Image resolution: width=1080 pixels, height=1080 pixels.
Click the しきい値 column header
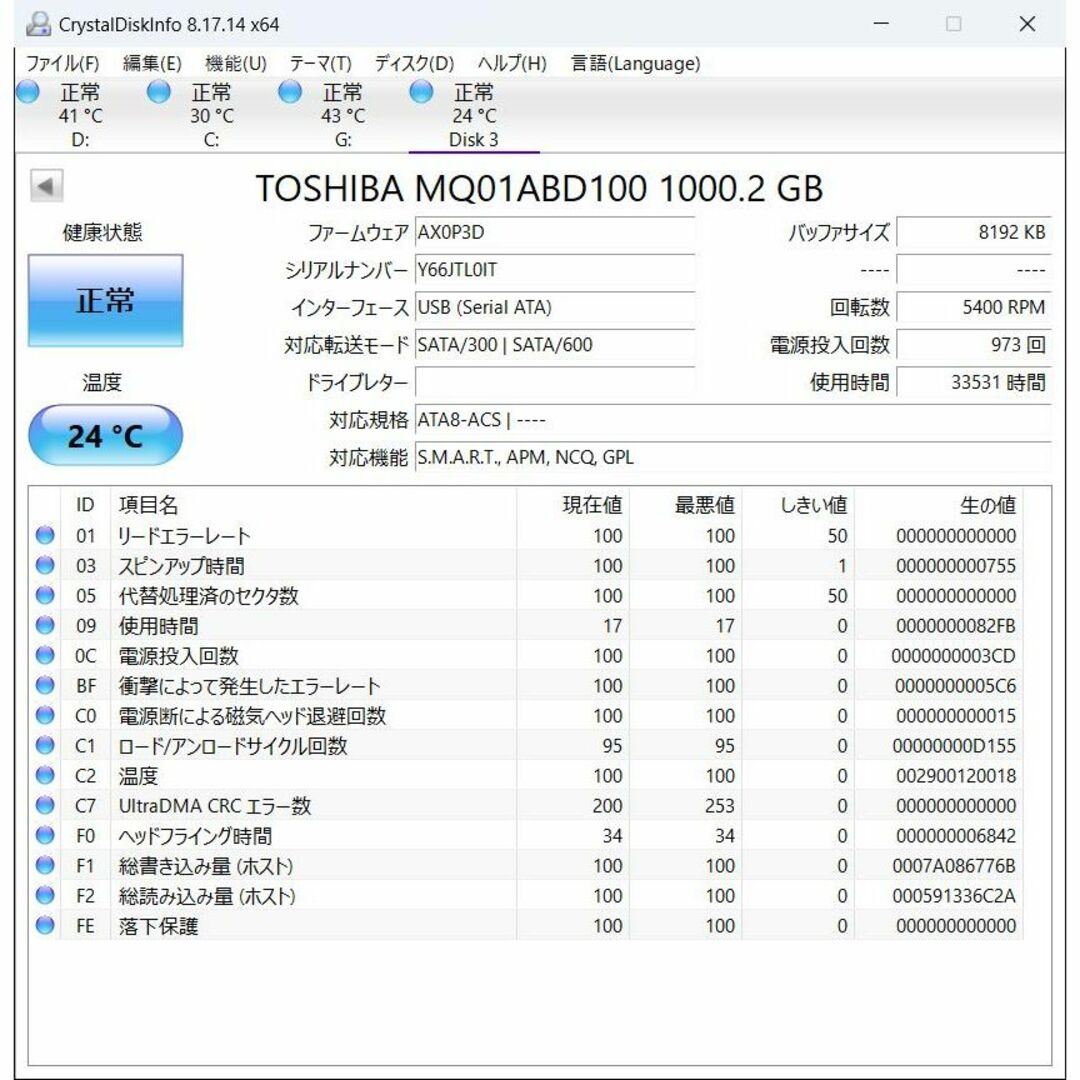click(x=798, y=505)
